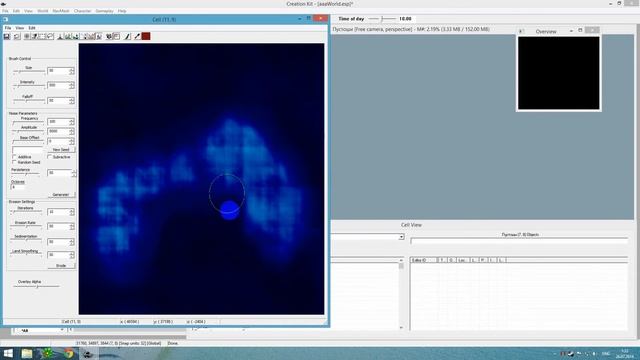Open the Windows Start button

click(8, 353)
